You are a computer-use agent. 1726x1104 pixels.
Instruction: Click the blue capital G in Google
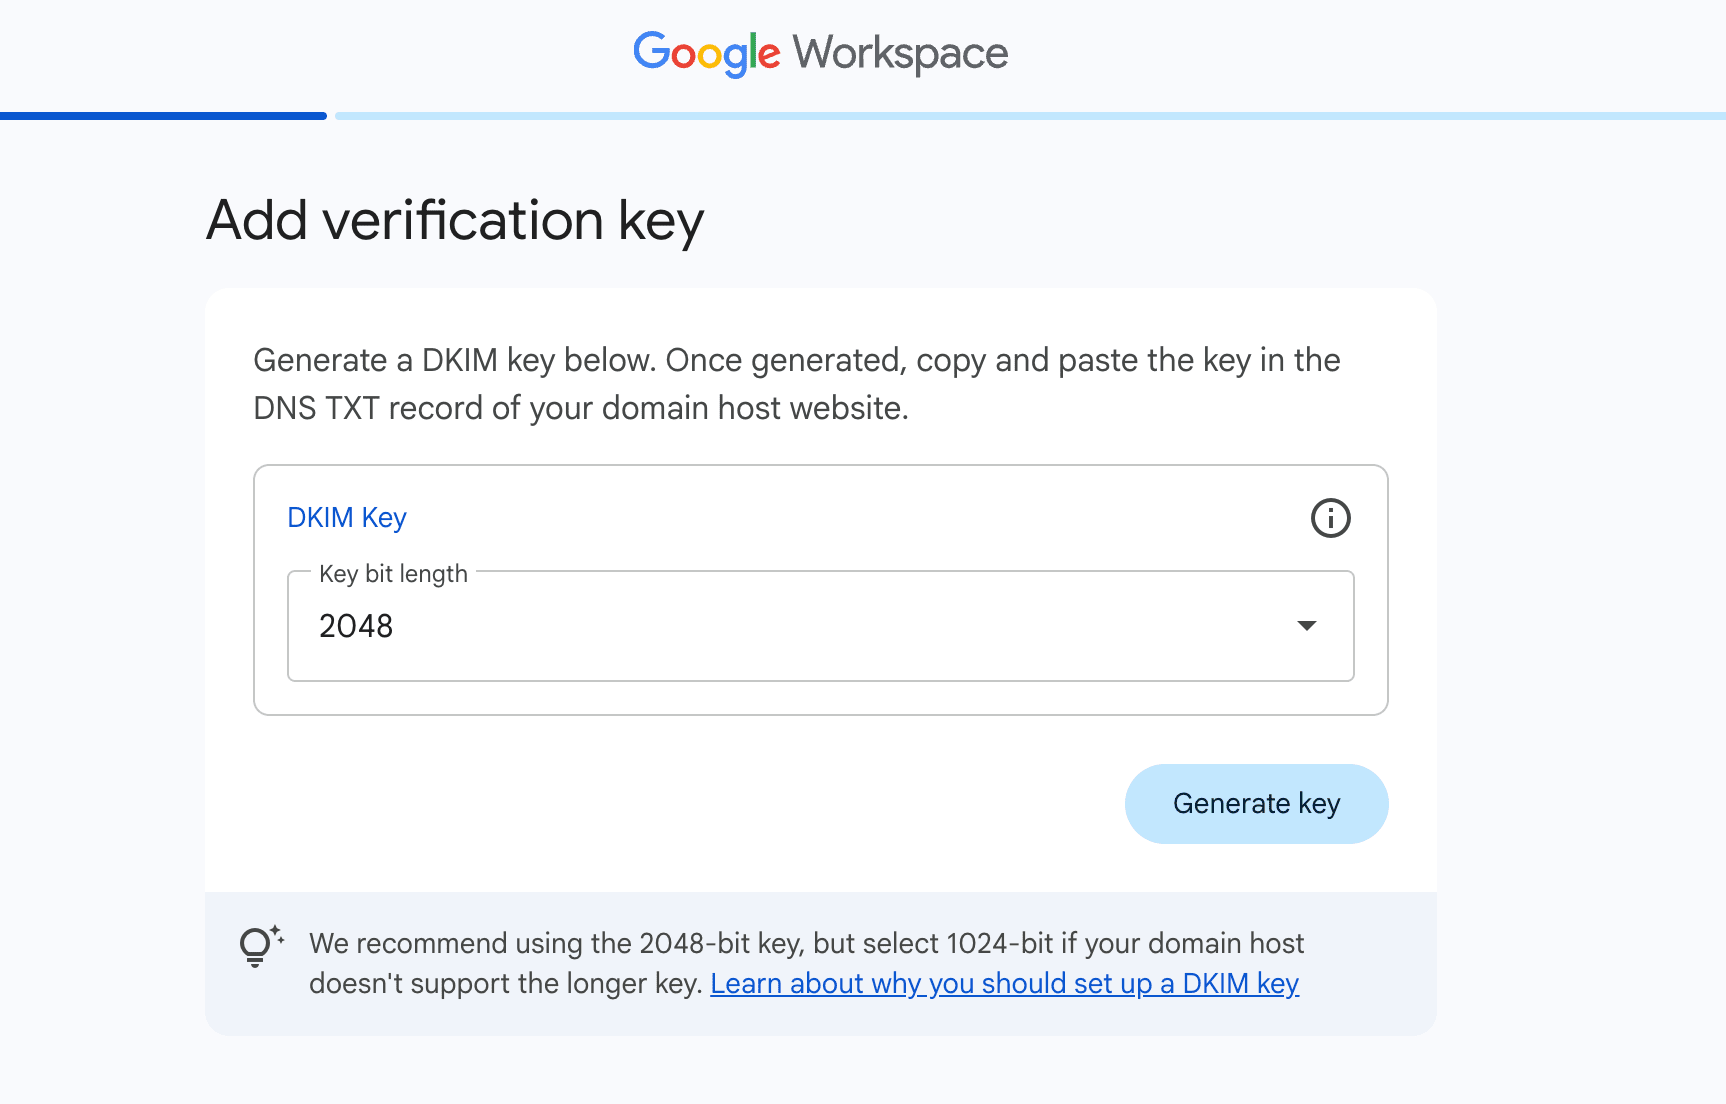(650, 51)
